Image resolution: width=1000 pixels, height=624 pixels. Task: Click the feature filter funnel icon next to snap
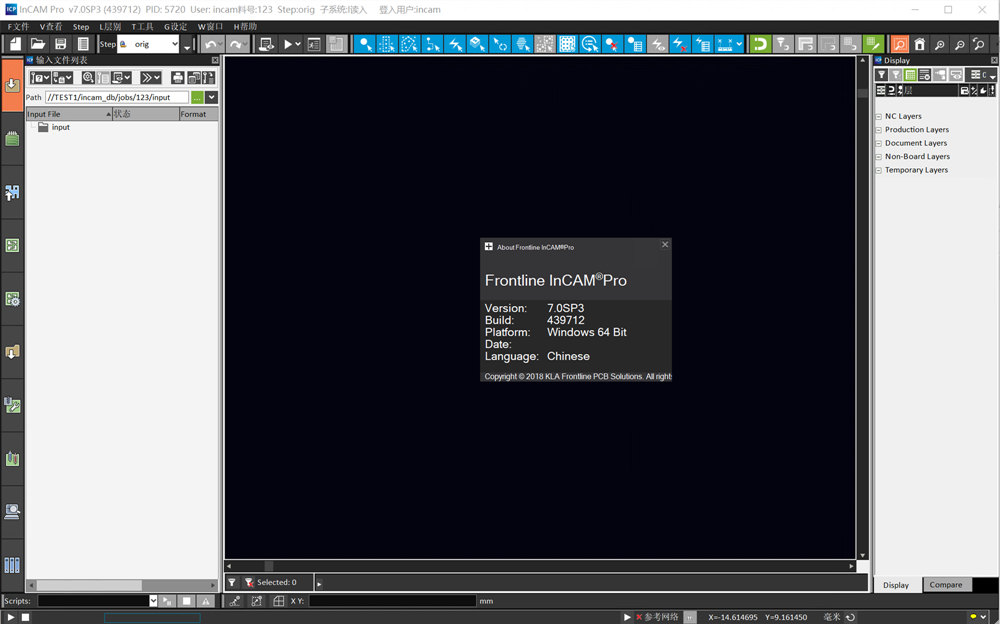[x=783, y=44]
